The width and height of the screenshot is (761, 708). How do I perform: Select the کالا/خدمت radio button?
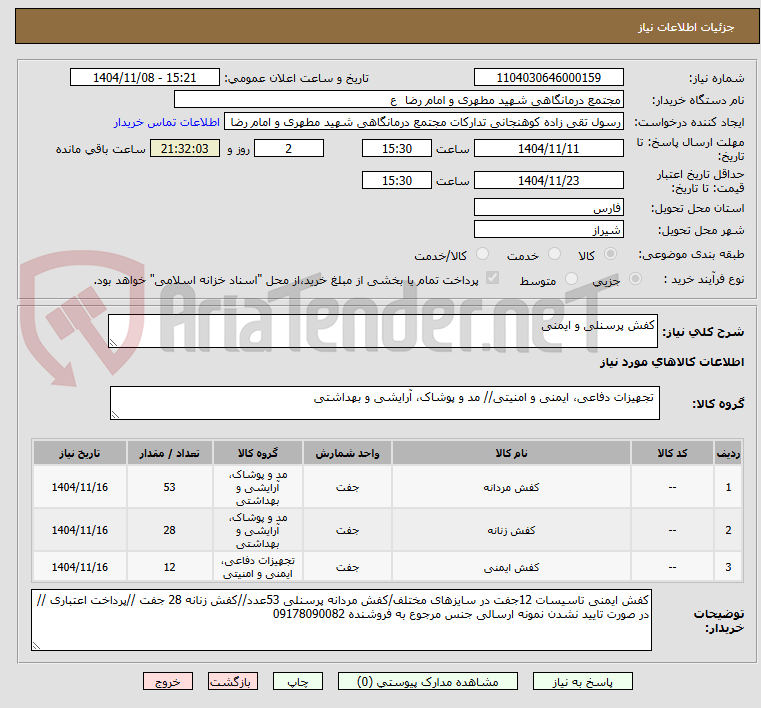pos(482,254)
